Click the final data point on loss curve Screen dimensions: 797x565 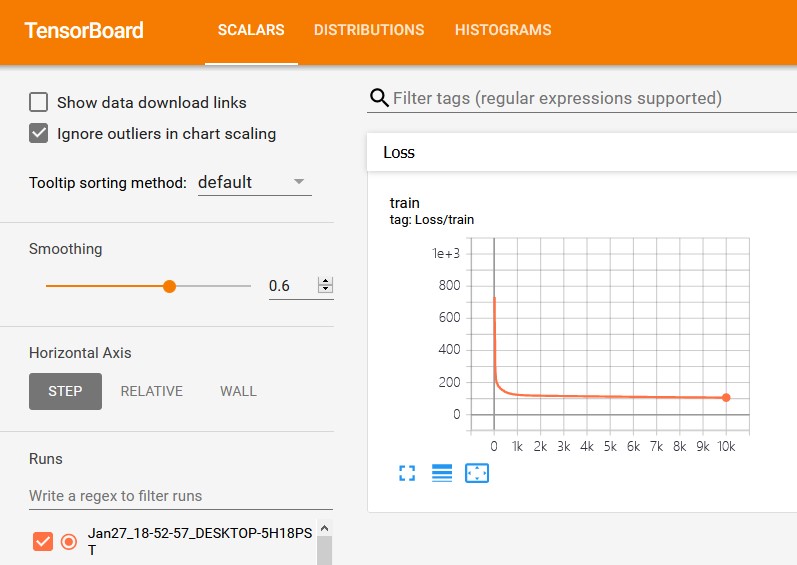click(726, 397)
